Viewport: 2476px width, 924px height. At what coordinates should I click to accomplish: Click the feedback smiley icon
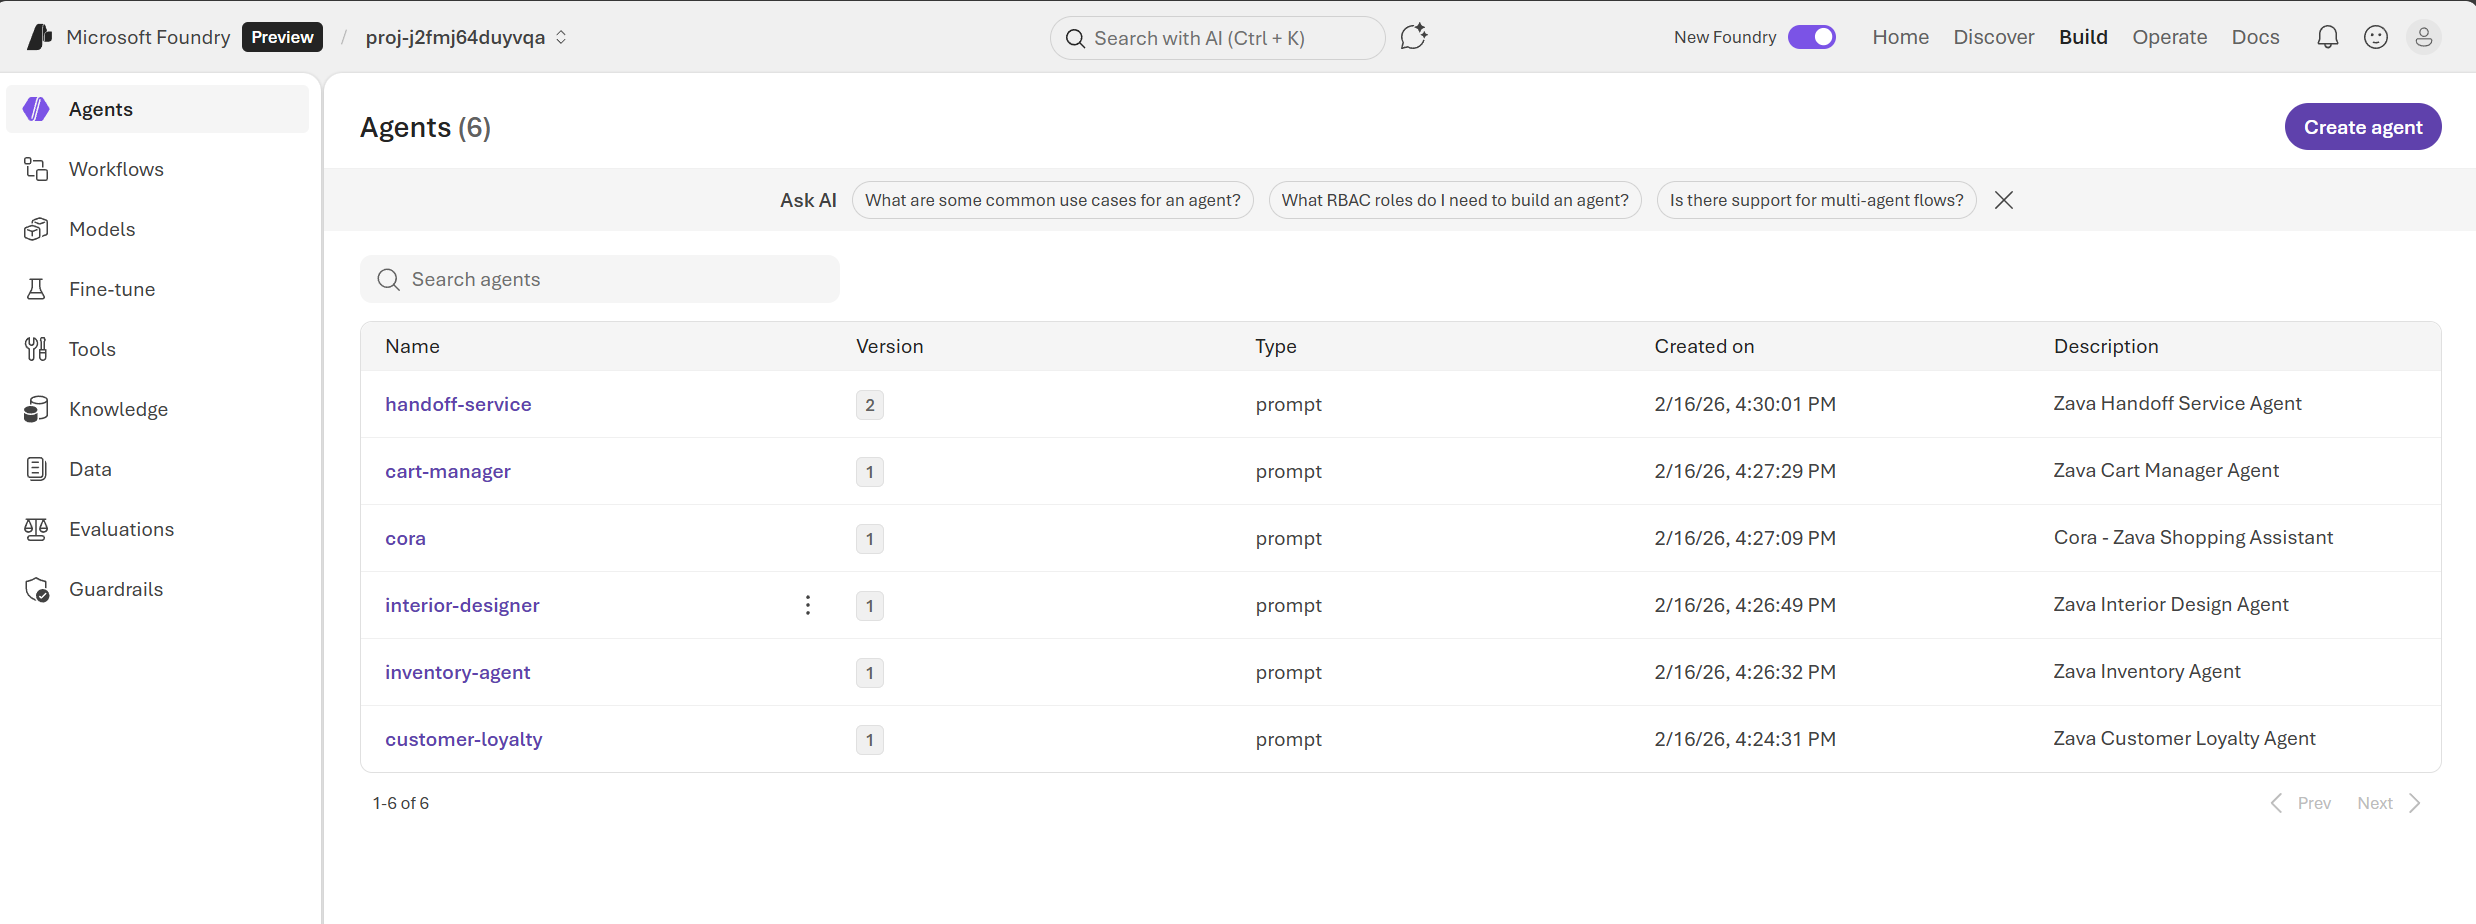2376,37
